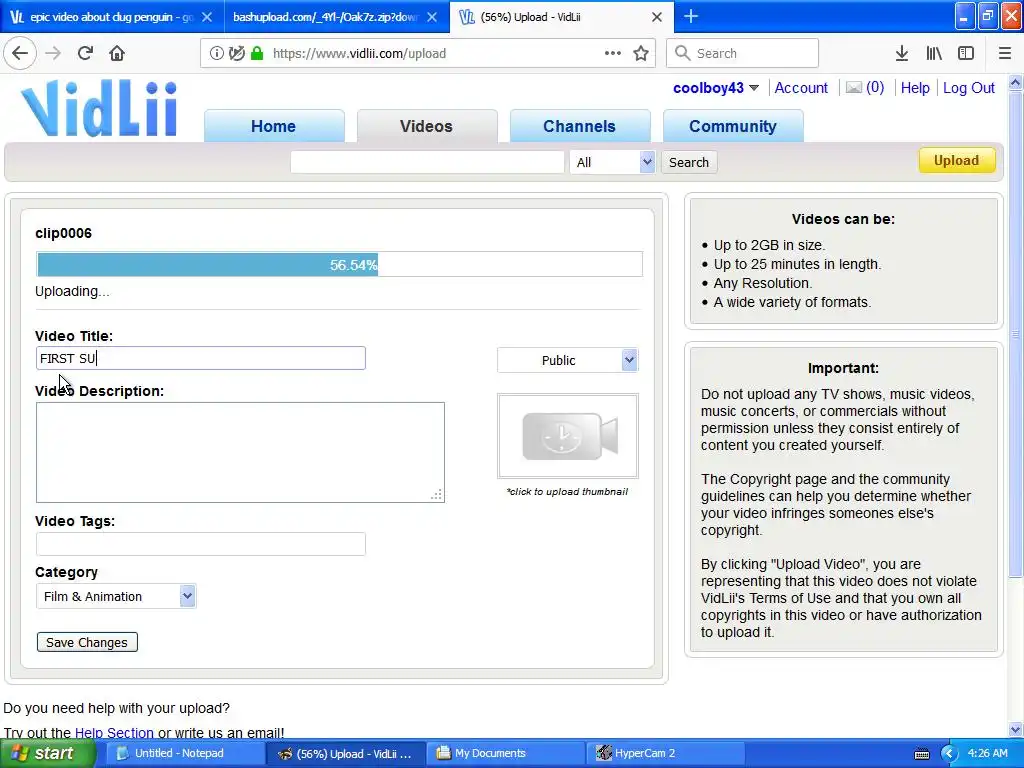This screenshot has width=1024, height=768.
Task: Open the Help Section link
Action: tap(114, 733)
